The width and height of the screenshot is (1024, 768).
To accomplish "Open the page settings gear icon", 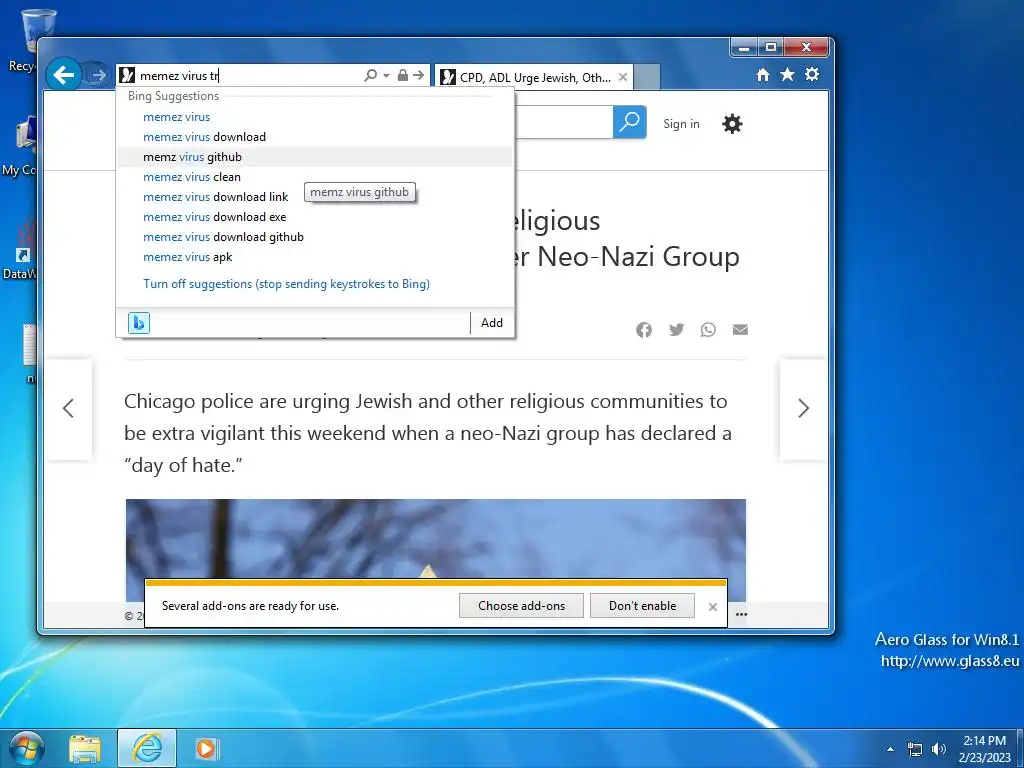I will tap(732, 123).
